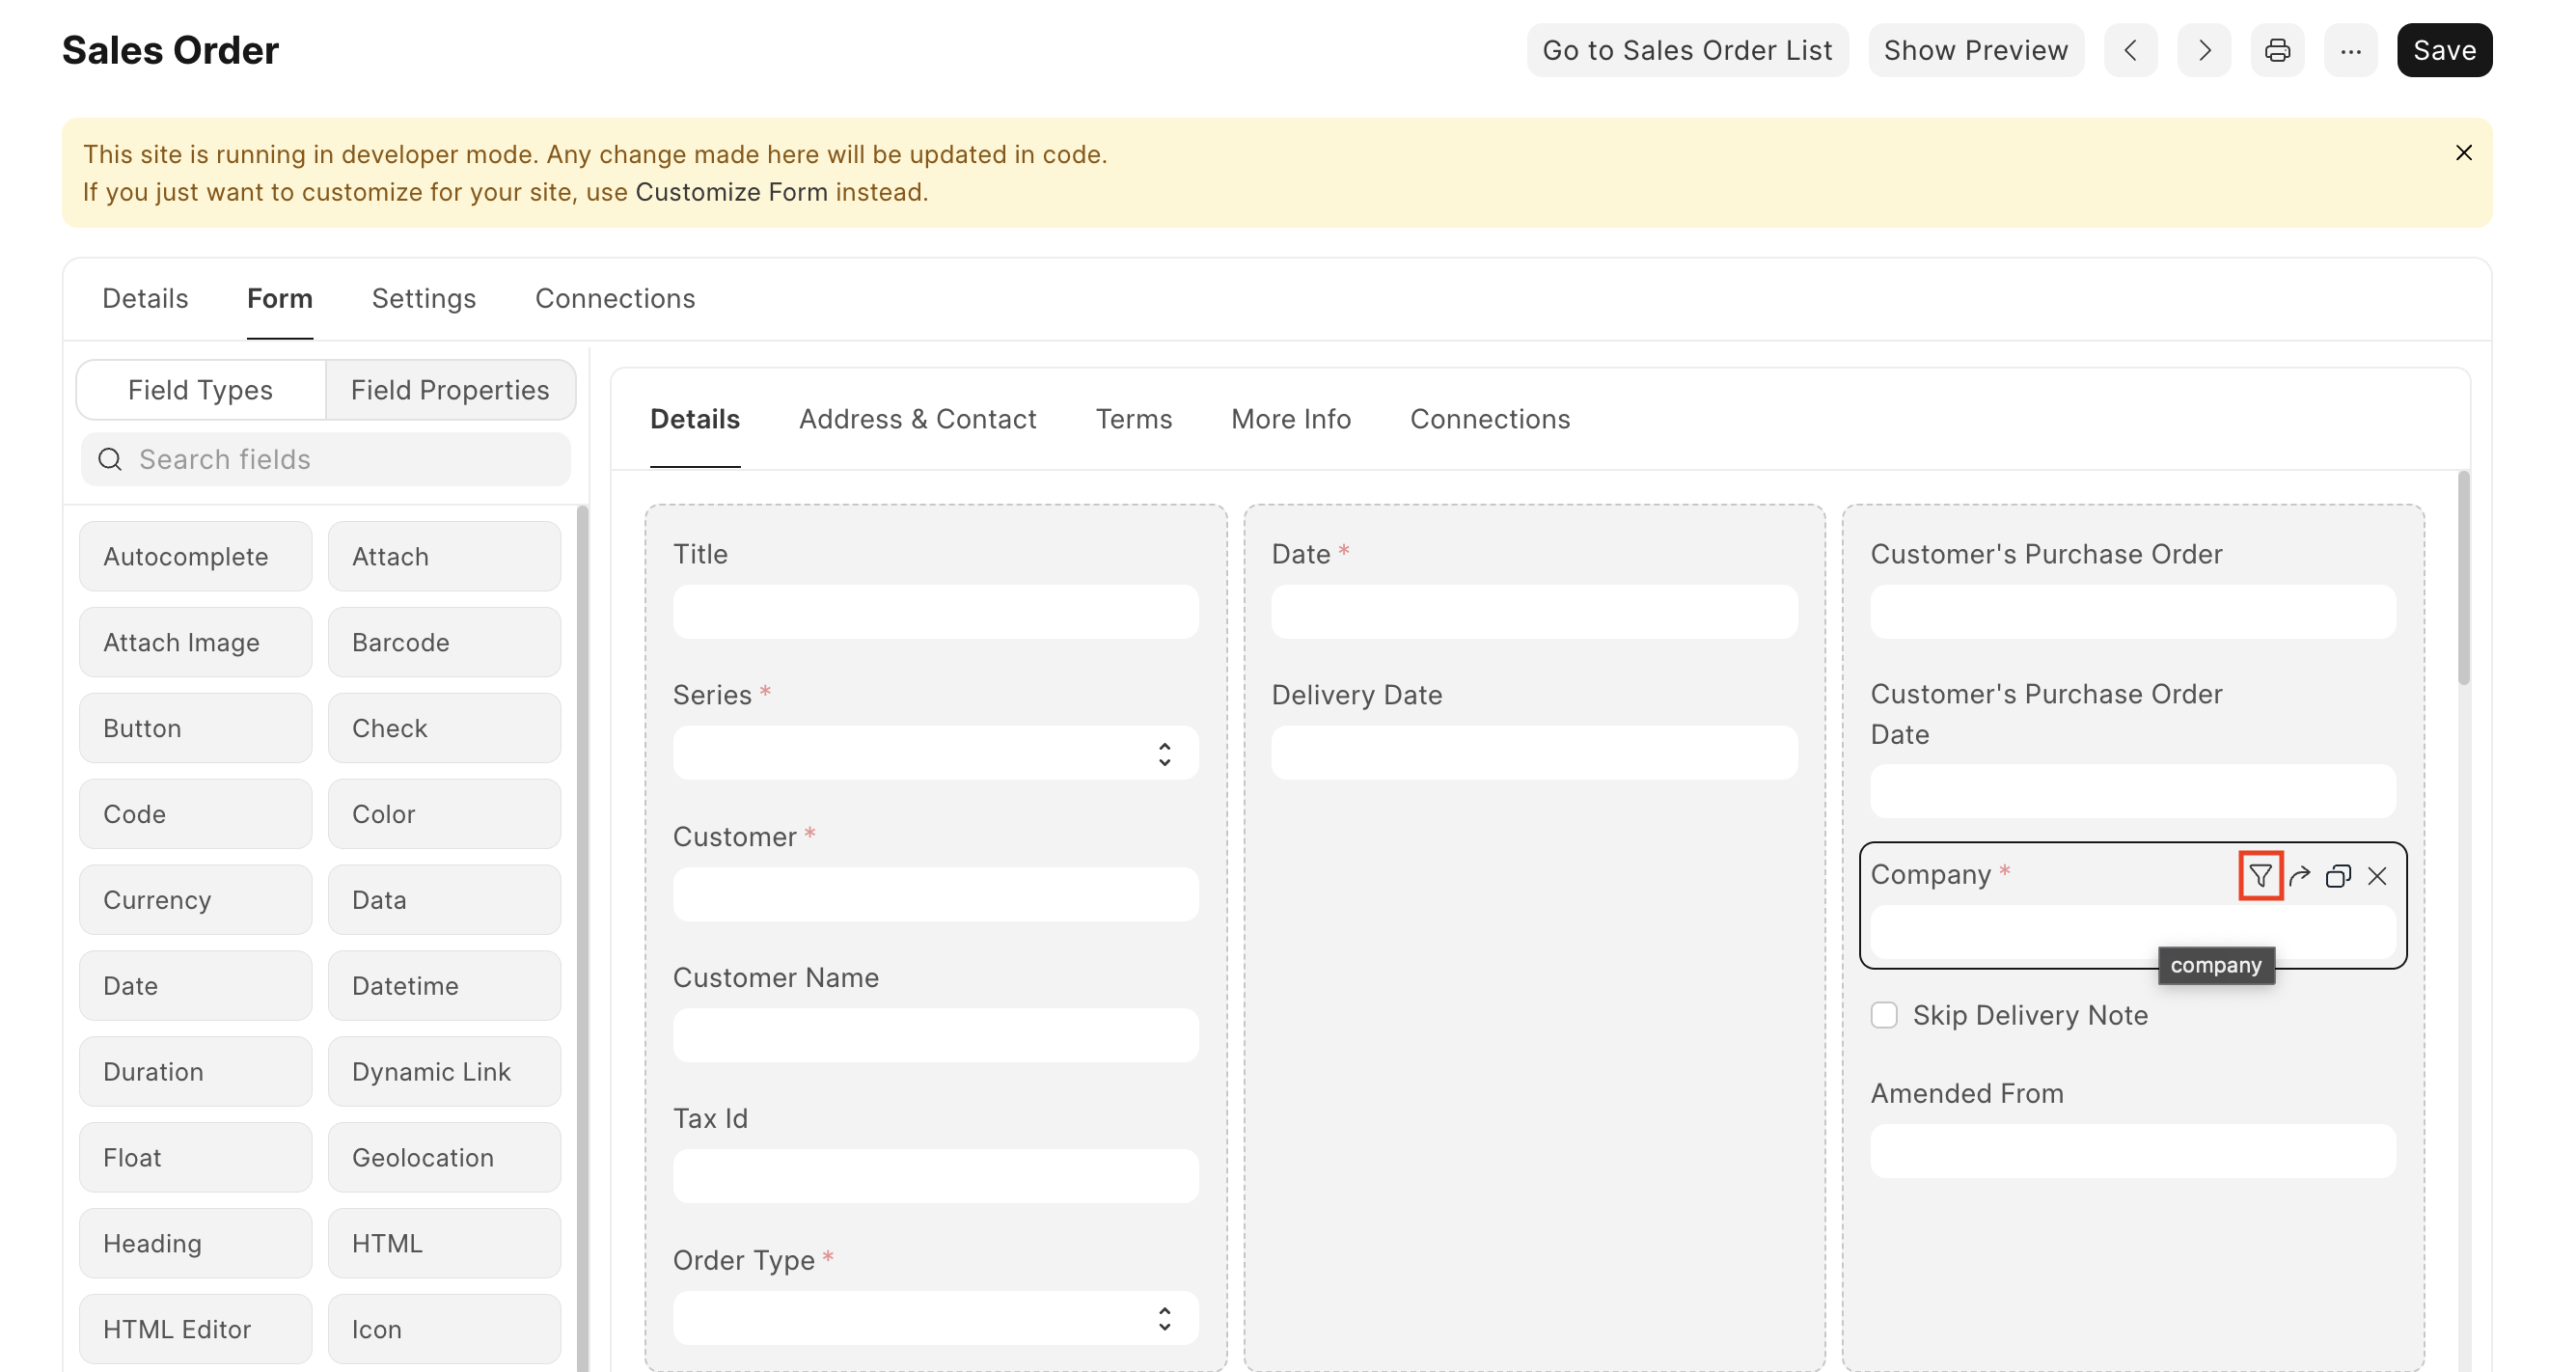Remove the Company field with X icon

pyautogui.click(x=2377, y=876)
